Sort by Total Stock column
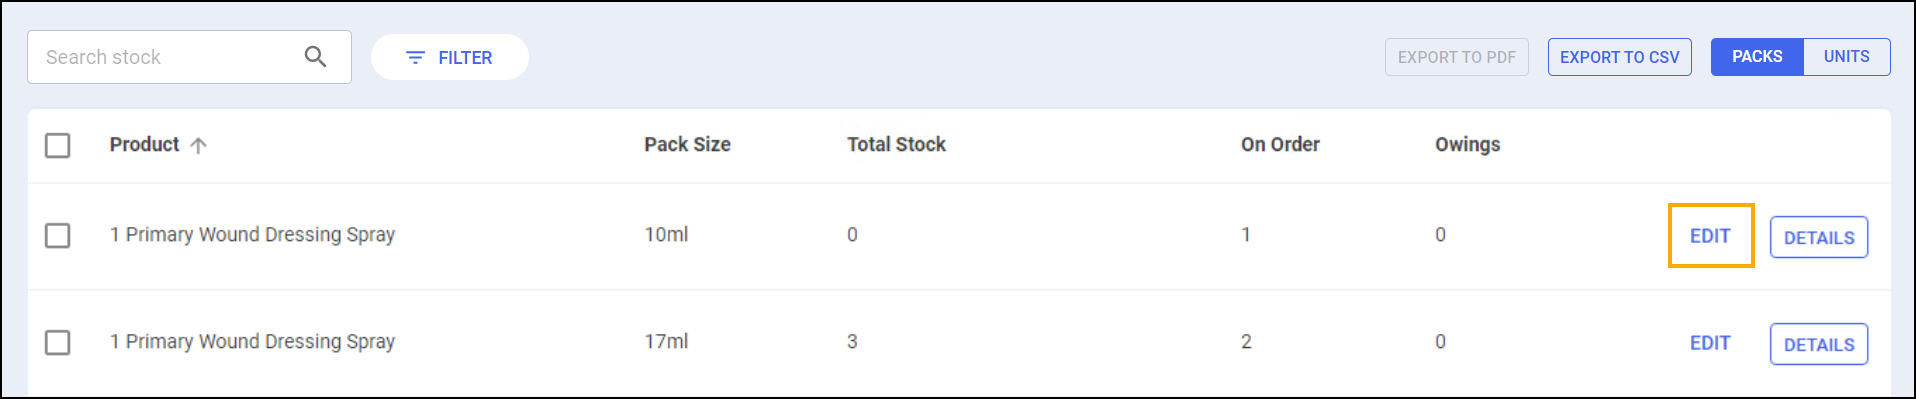1916x399 pixels. point(896,145)
